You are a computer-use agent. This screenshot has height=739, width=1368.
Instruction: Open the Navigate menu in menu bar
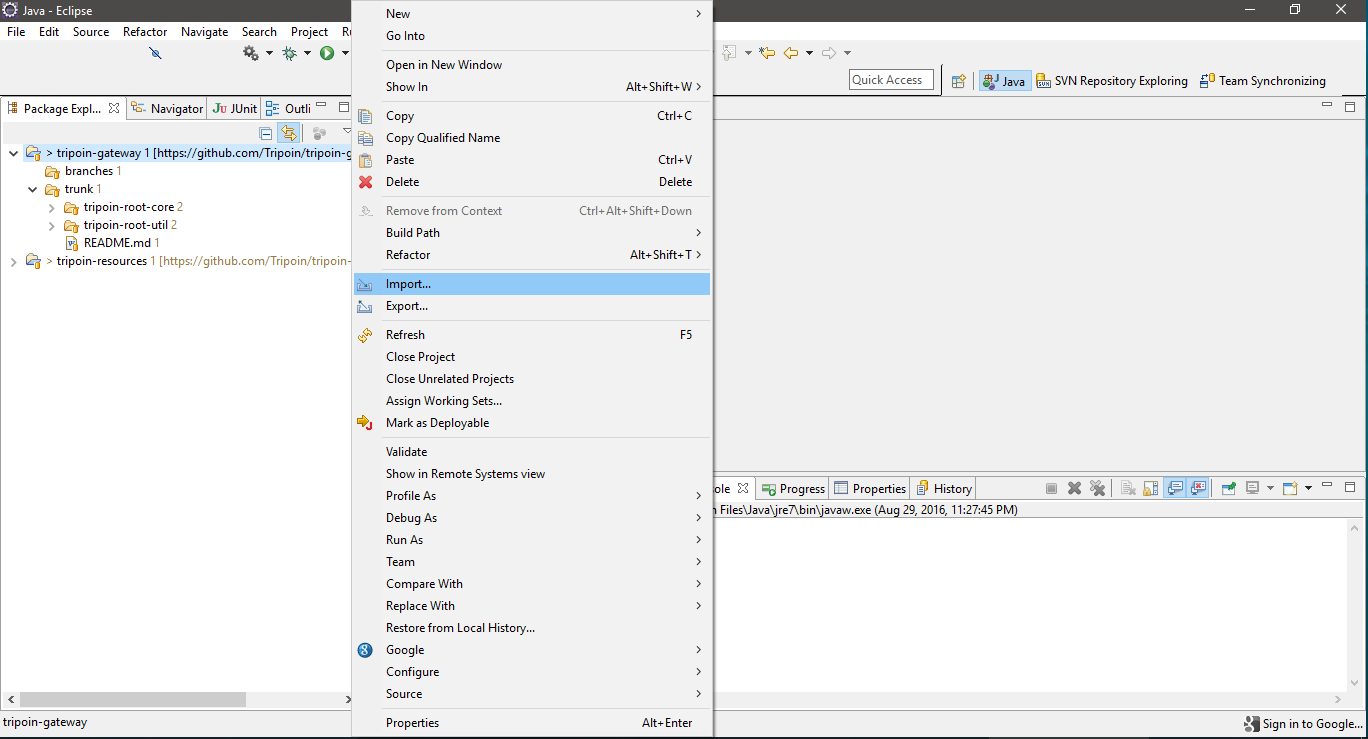[x=204, y=31]
